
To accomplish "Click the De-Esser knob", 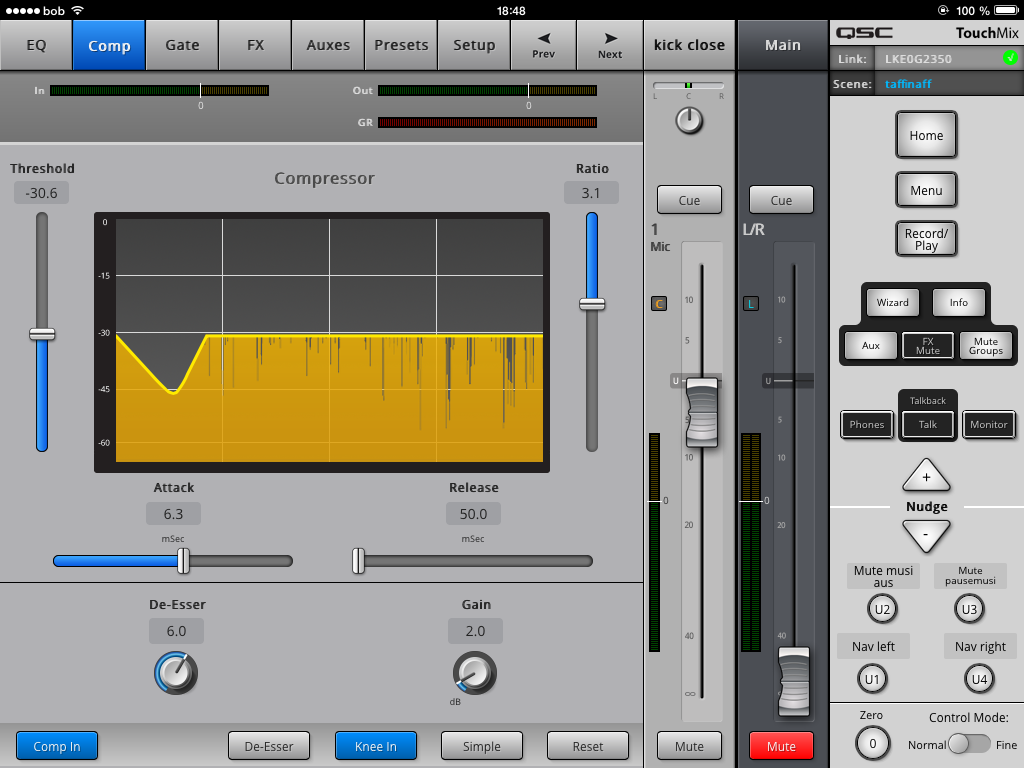I will [176, 673].
